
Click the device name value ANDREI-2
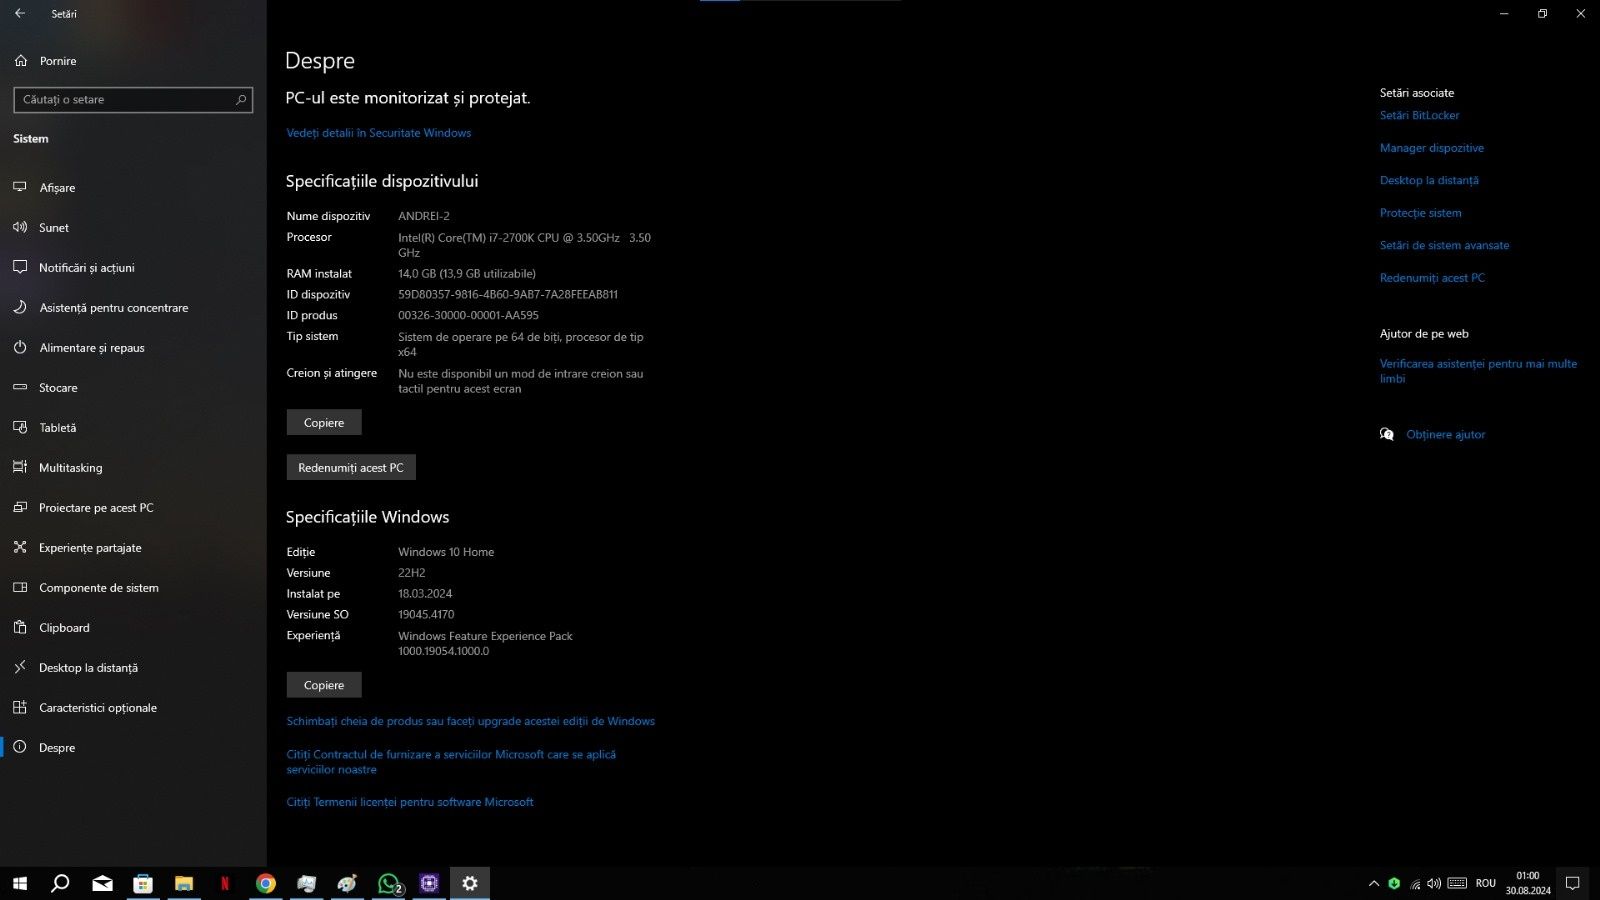(x=424, y=216)
